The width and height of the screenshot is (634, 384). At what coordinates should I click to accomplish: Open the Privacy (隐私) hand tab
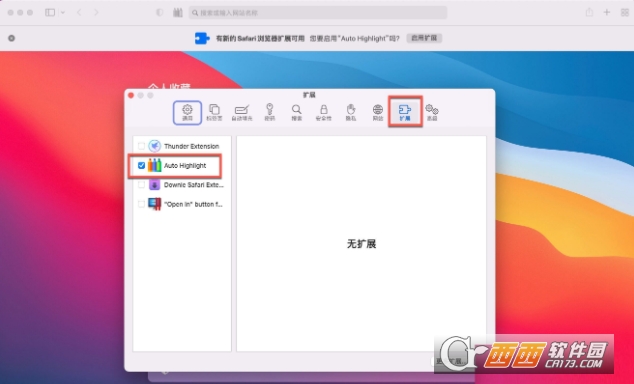[351, 112]
